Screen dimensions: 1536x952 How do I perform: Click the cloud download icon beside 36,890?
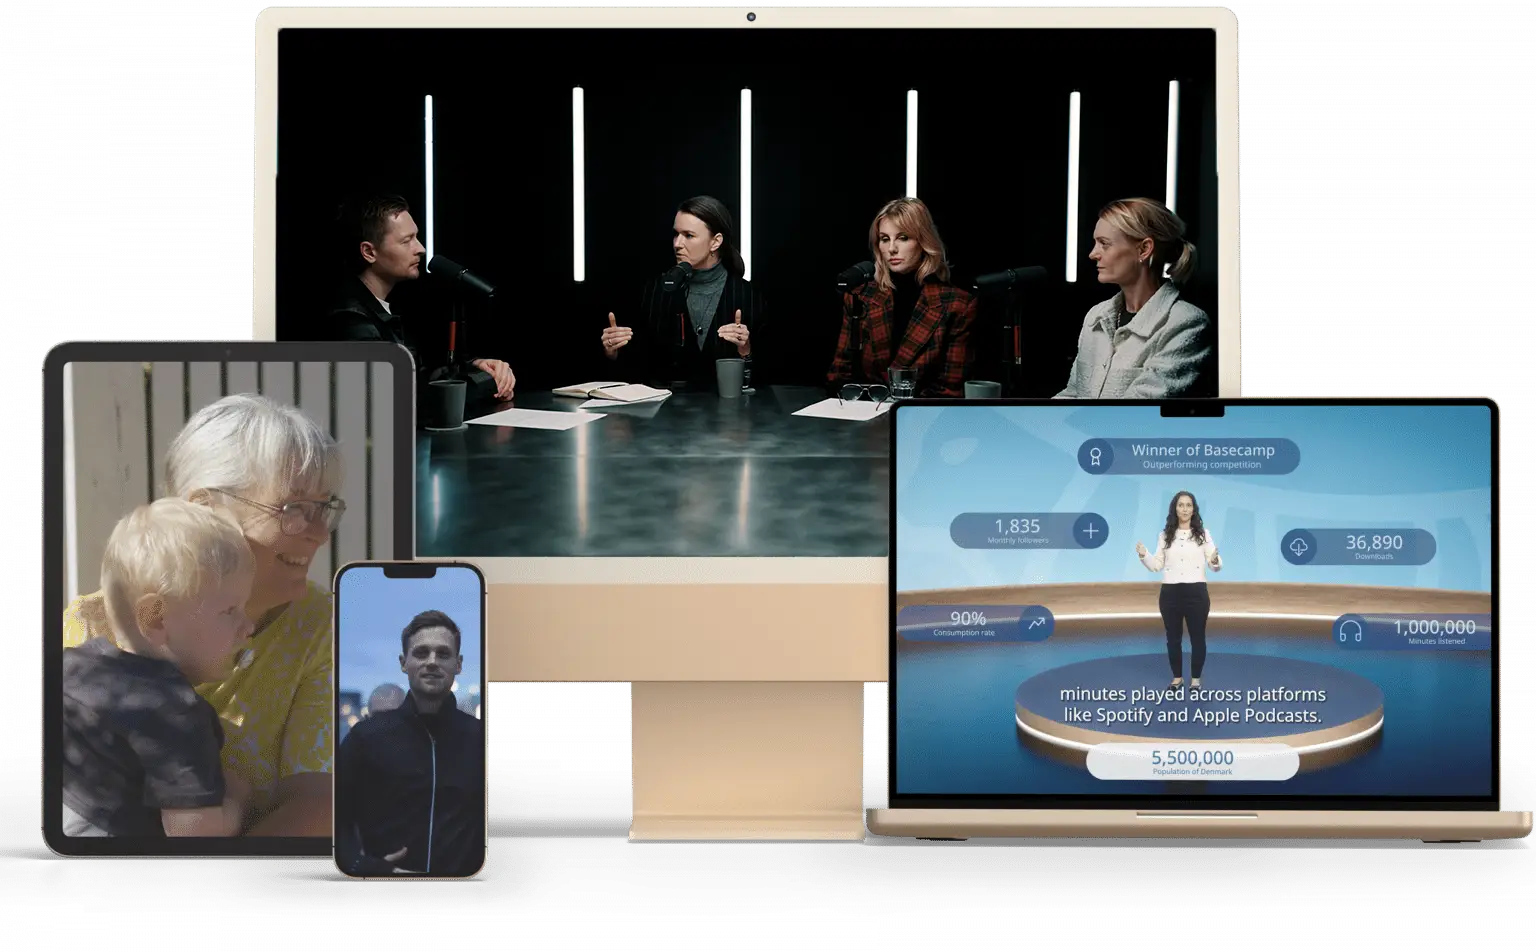(x=1299, y=547)
